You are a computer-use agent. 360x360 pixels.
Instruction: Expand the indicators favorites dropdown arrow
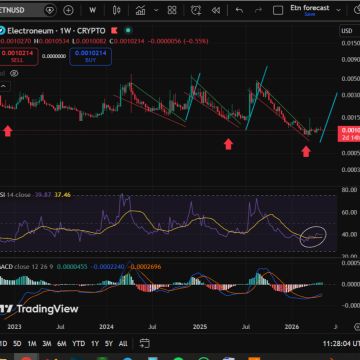click(x=156, y=10)
